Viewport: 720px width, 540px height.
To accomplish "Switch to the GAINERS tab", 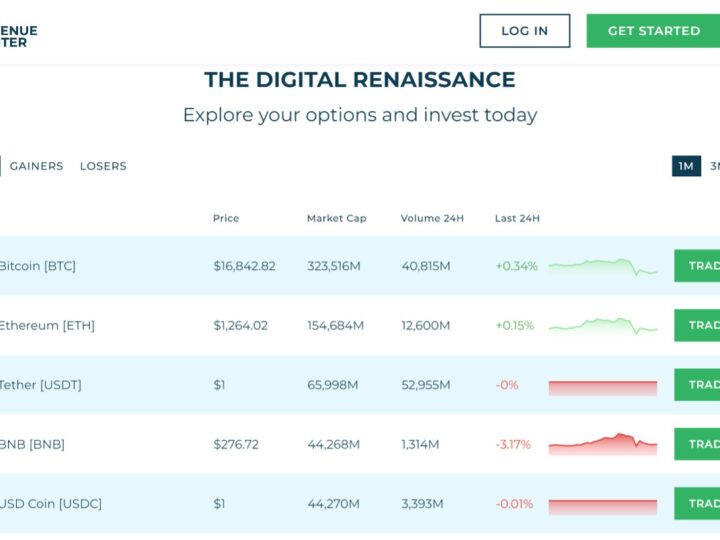I will pyautogui.click(x=37, y=166).
